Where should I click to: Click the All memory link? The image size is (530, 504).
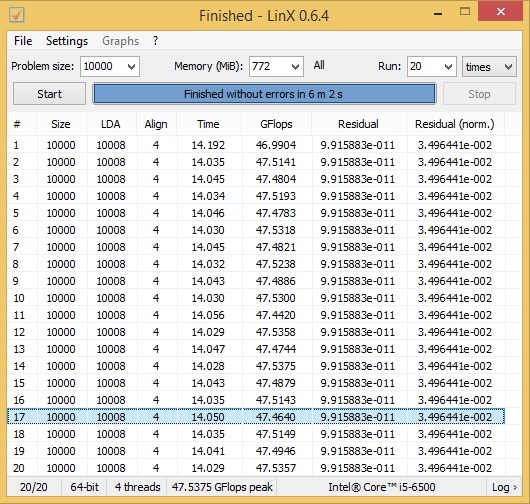(319, 65)
